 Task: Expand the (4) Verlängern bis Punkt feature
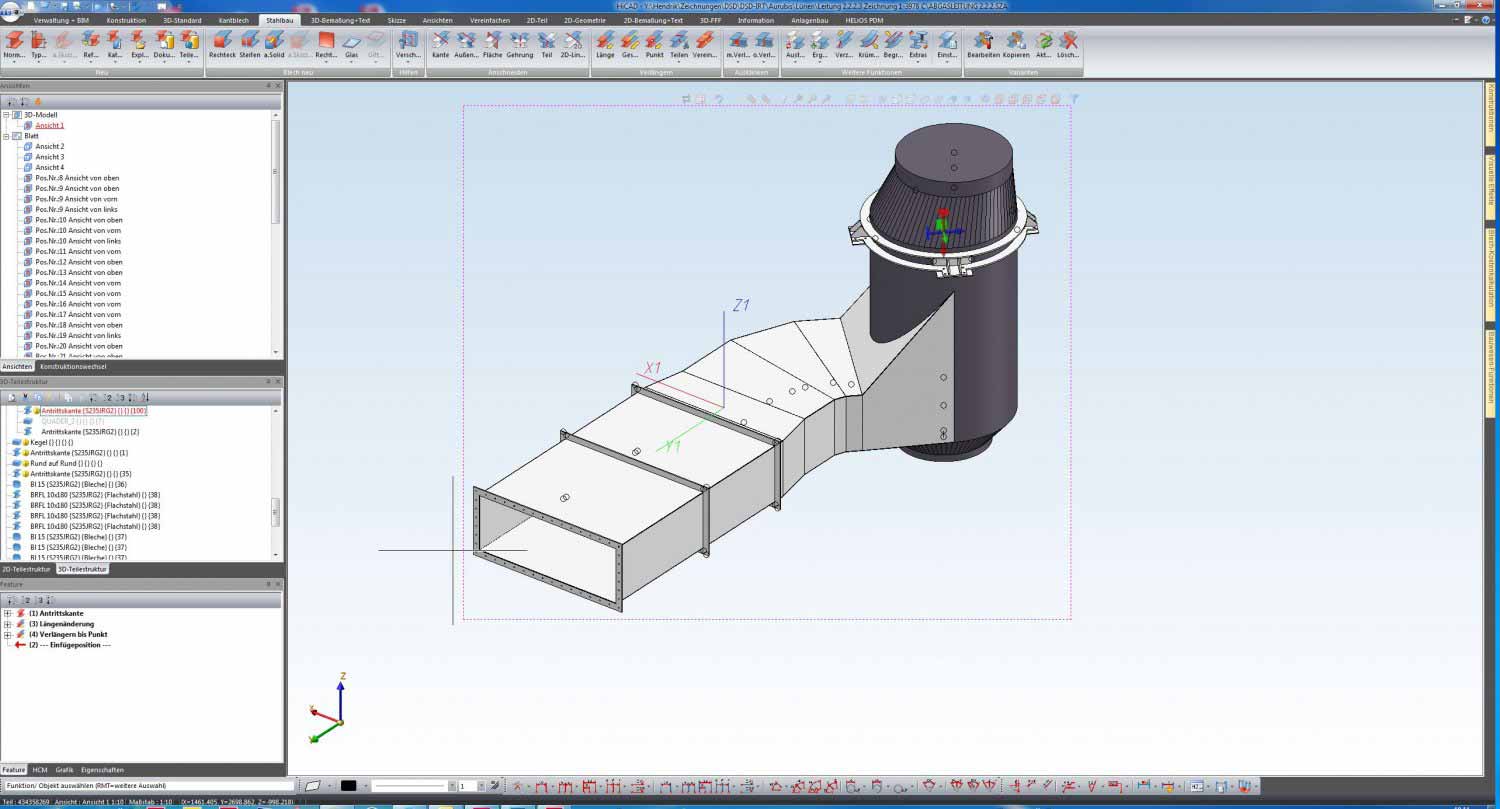pos(7,634)
